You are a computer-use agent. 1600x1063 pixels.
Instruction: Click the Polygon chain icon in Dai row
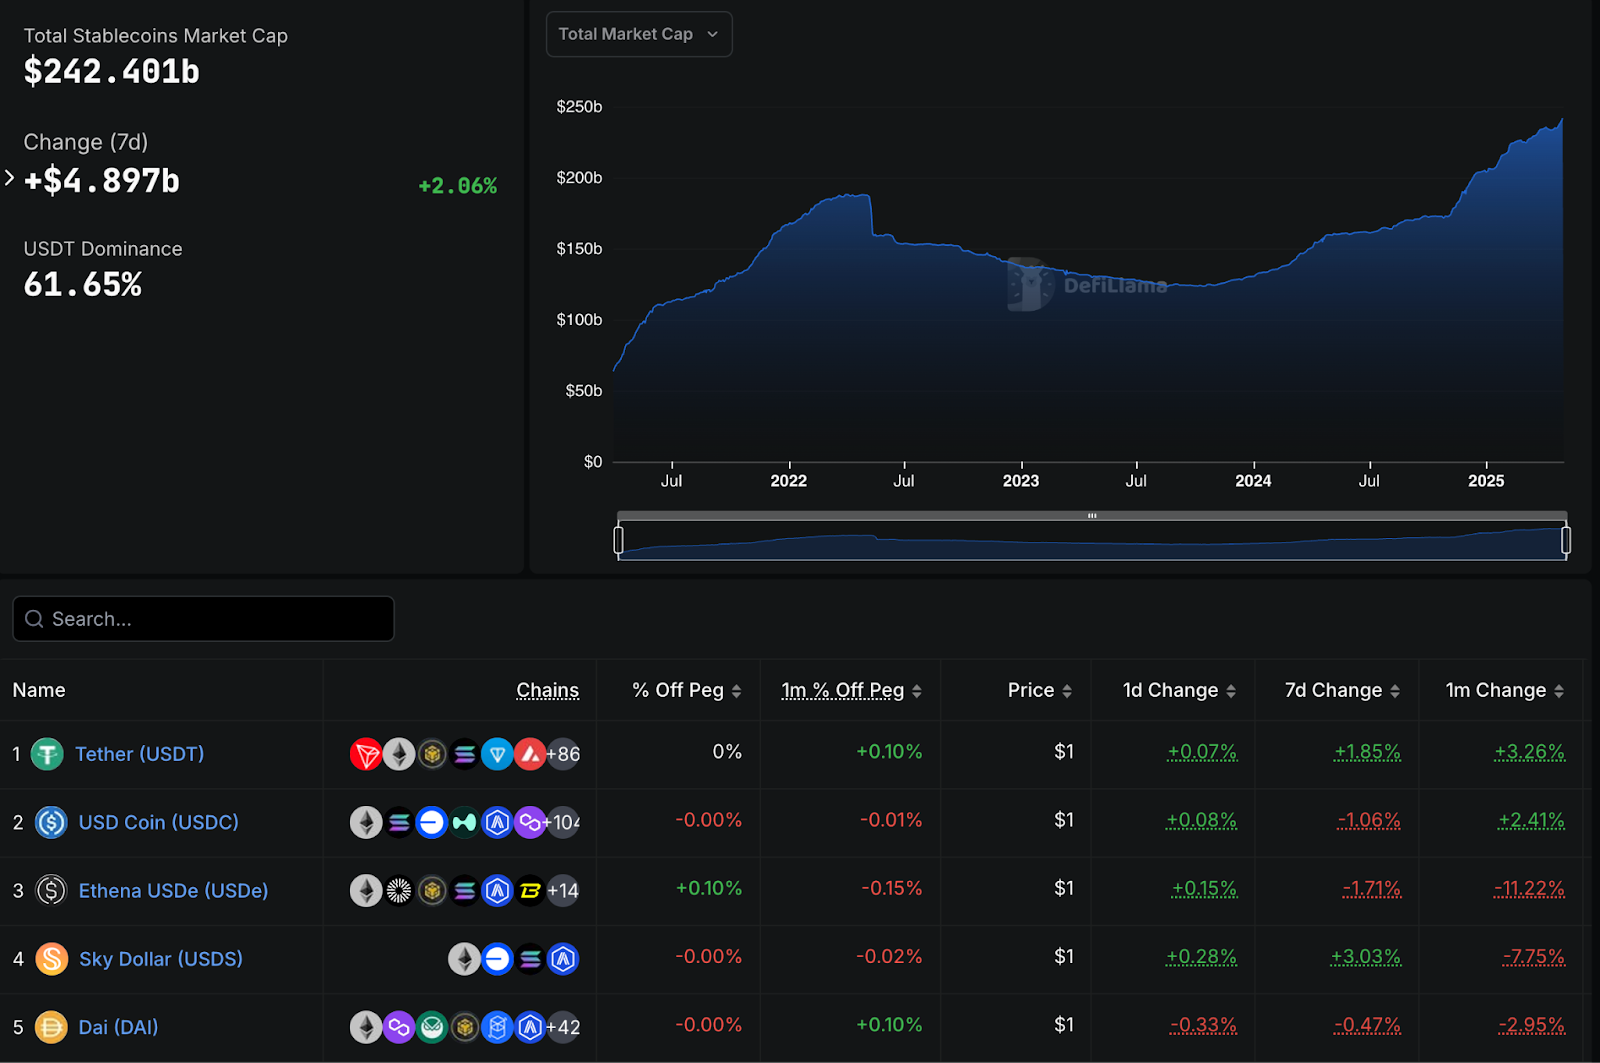pyautogui.click(x=399, y=1027)
